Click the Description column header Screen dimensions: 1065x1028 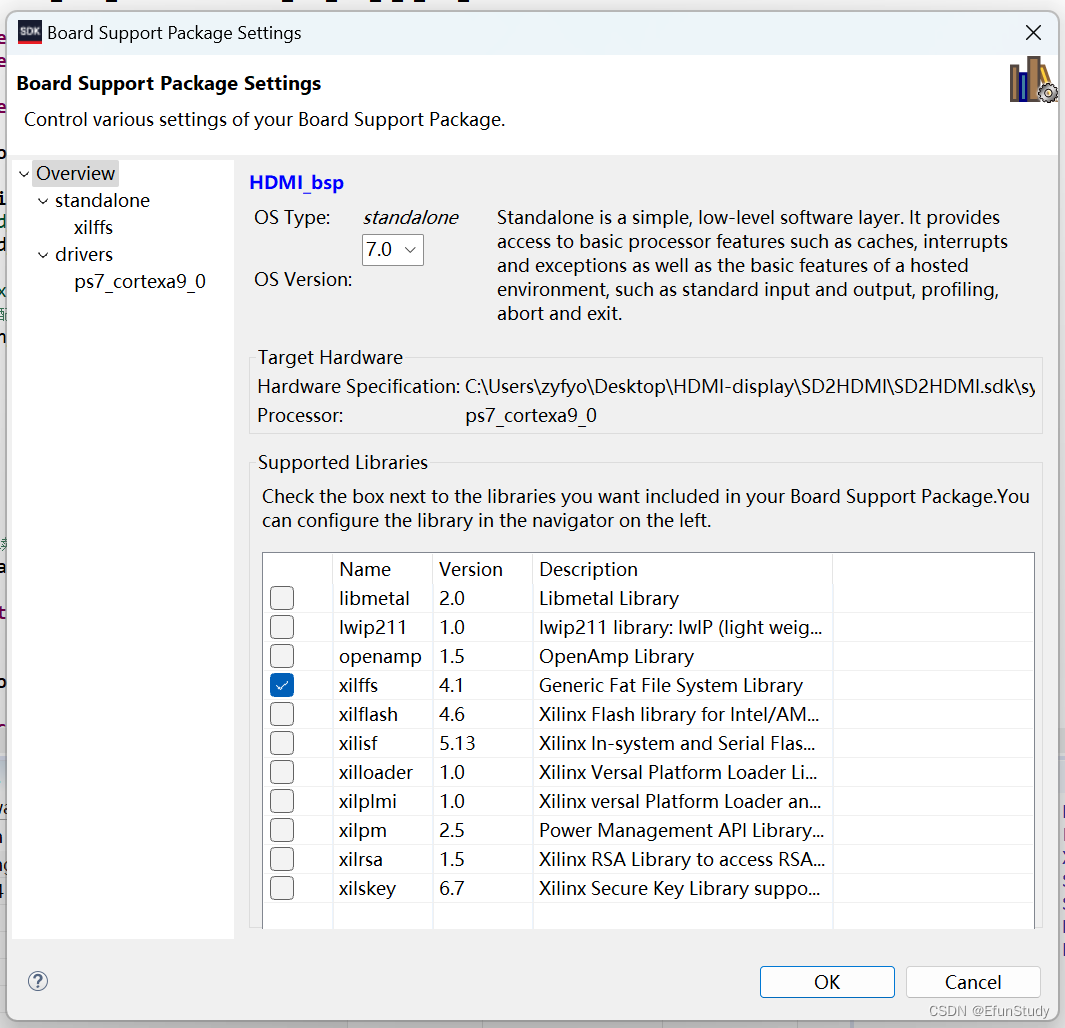(683, 569)
